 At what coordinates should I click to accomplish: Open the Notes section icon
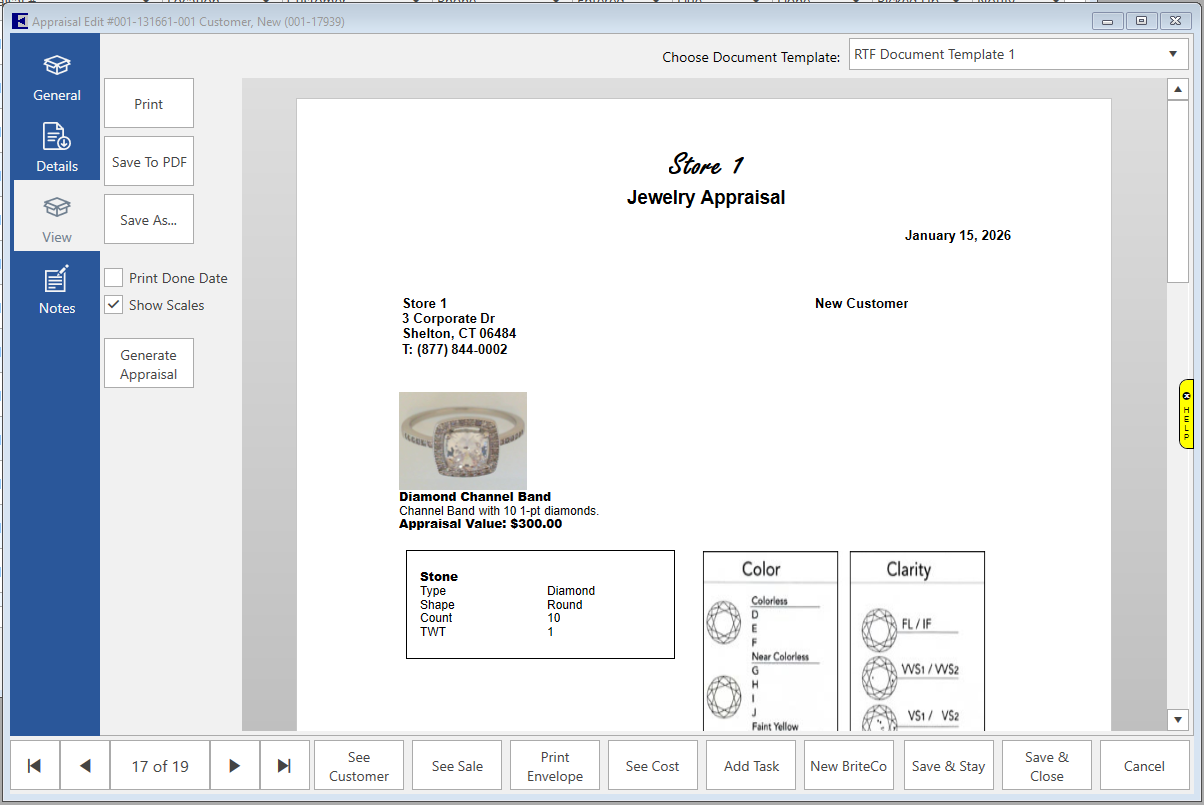(x=57, y=279)
